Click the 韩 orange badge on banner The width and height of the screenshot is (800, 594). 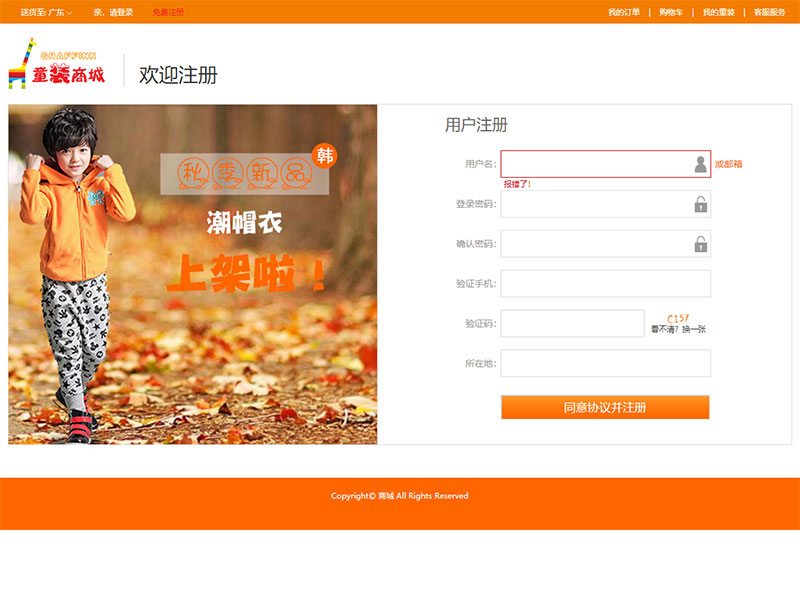(x=325, y=154)
